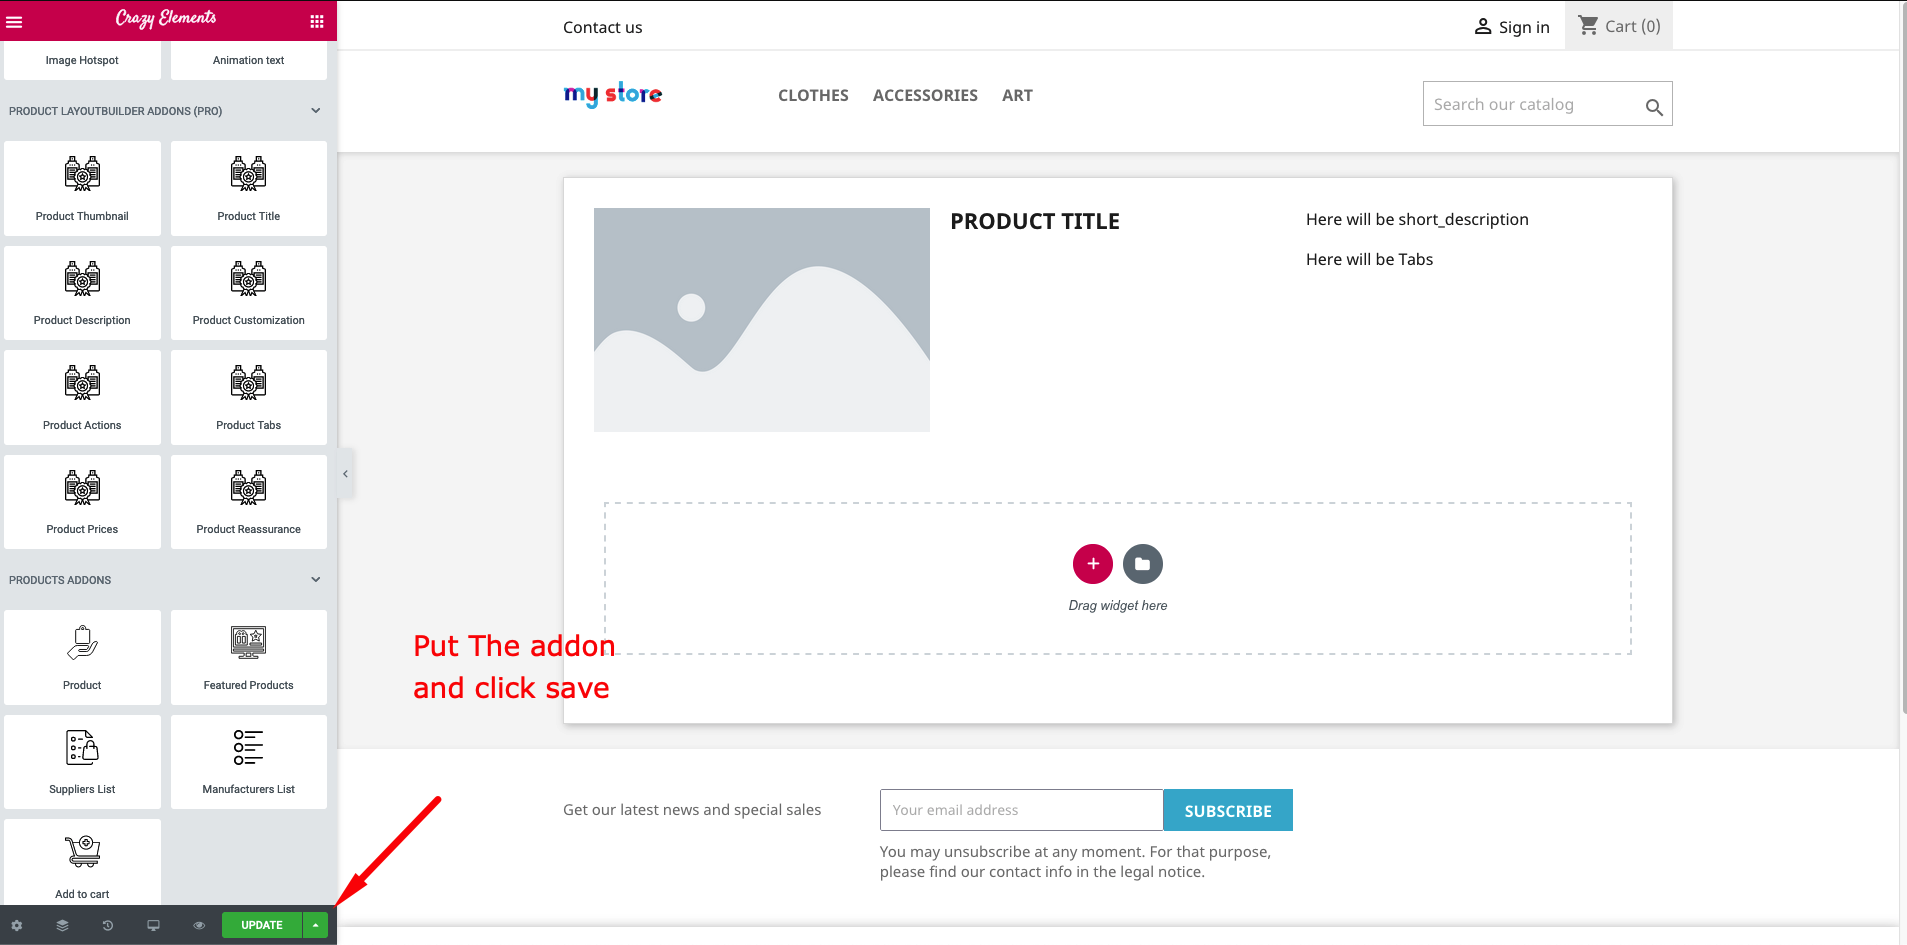Collapse the Products Addons section
Image resolution: width=1907 pixels, height=945 pixels.
click(x=316, y=580)
